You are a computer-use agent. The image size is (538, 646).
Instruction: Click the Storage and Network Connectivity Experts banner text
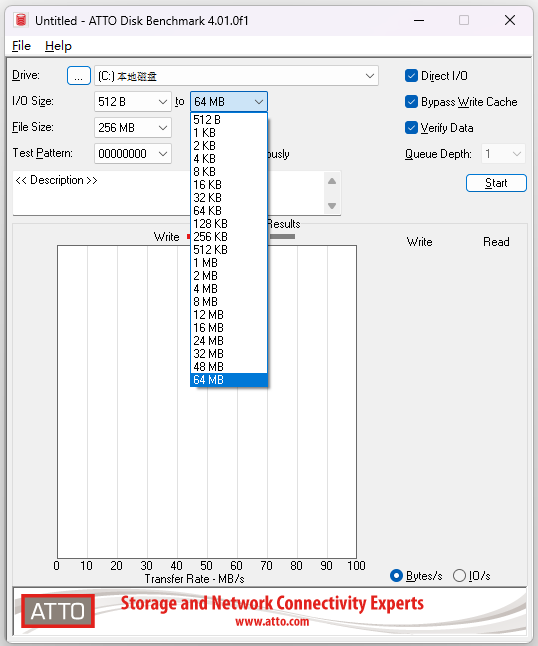coord(272,604)
